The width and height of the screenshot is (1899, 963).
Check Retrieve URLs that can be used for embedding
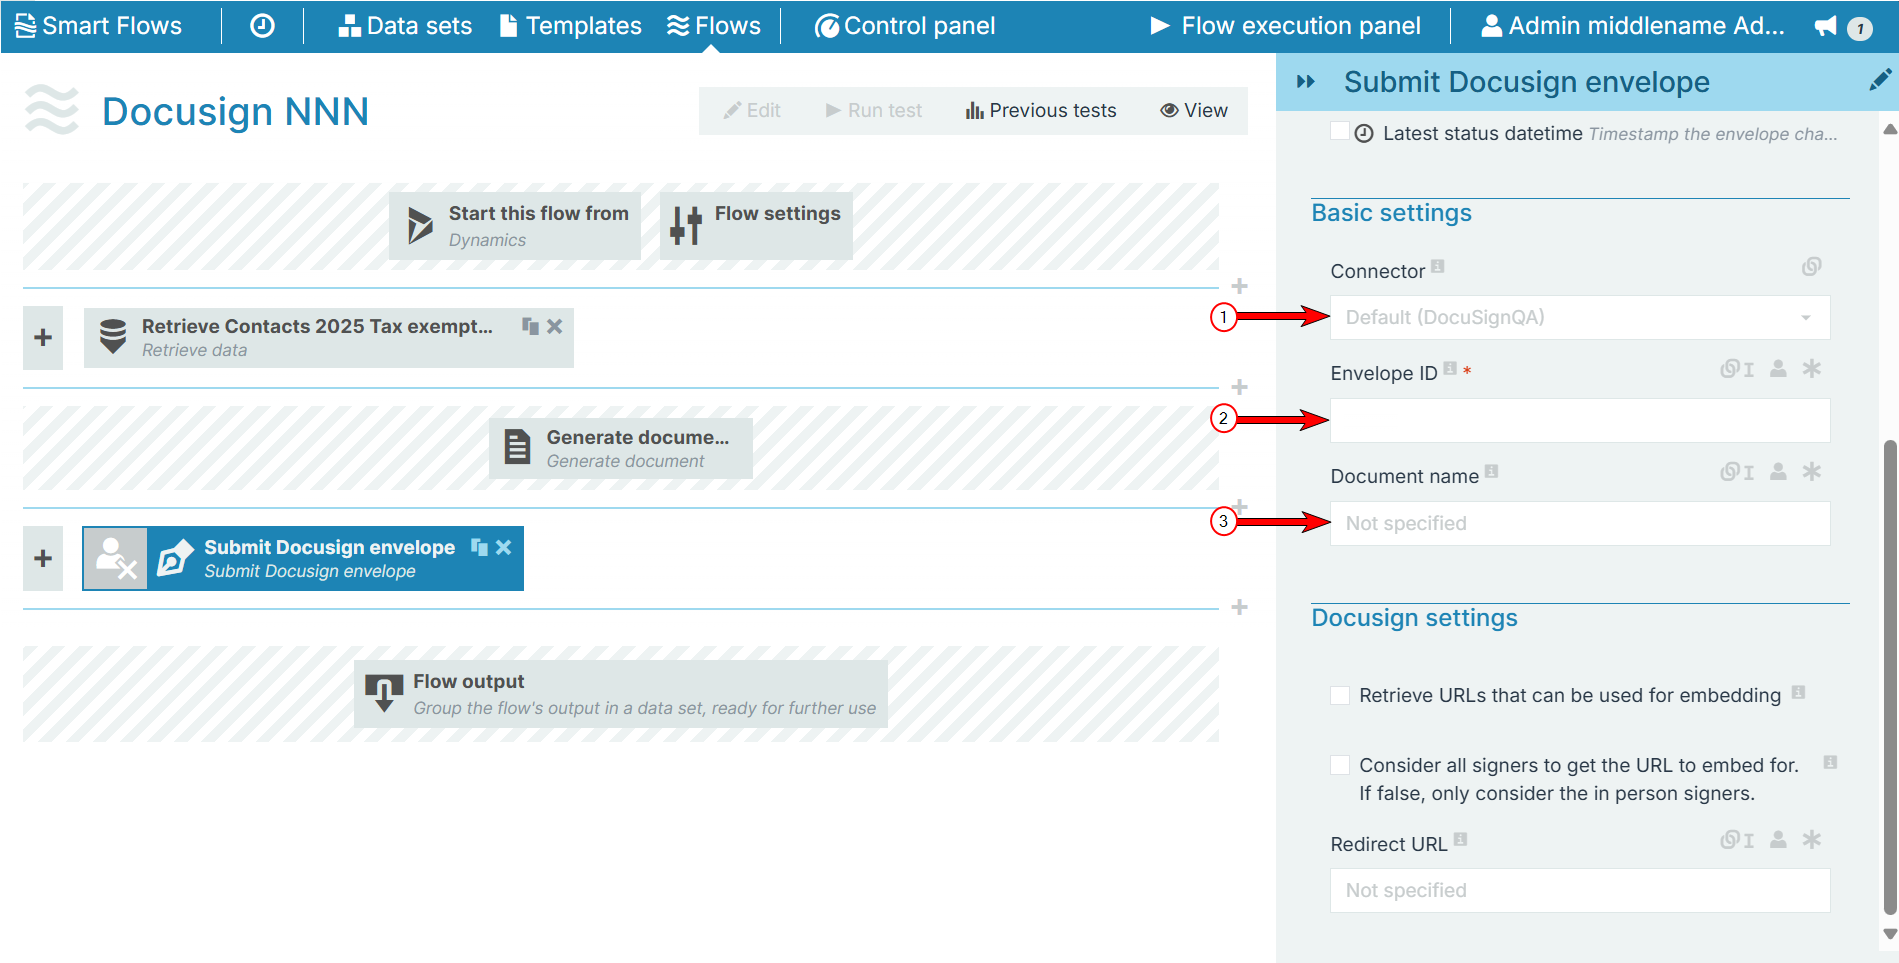click(1340, 694)
